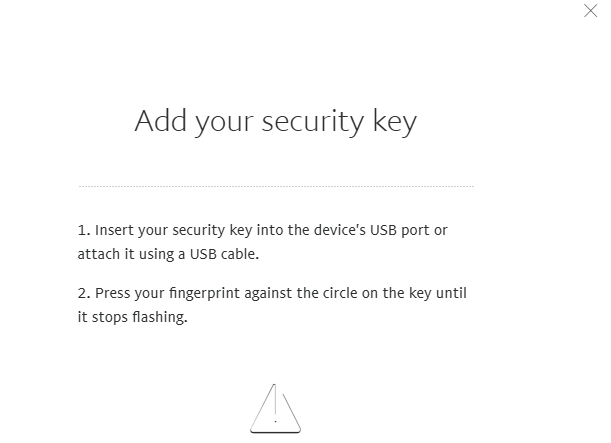The width and height of the screenshot is (611, 443).
Task: Click the step number "2." in the instructions
Action: click(83, 293)
